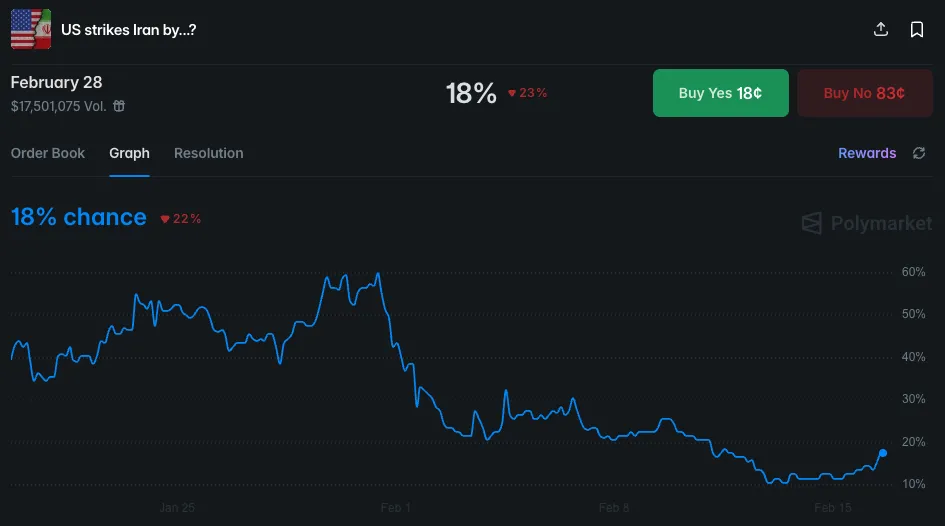Click the Feb 1 date on the chart axis

[x=396, y=508]
